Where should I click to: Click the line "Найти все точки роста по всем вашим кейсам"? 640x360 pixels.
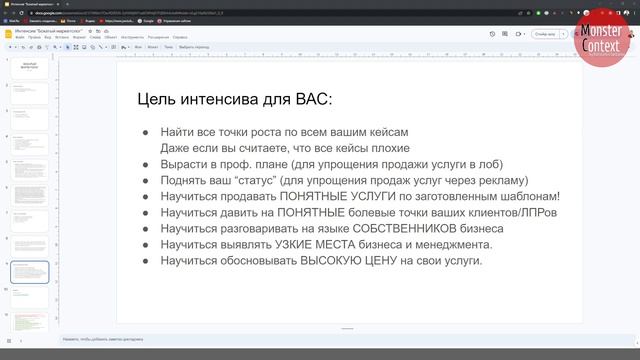[284, 132]
